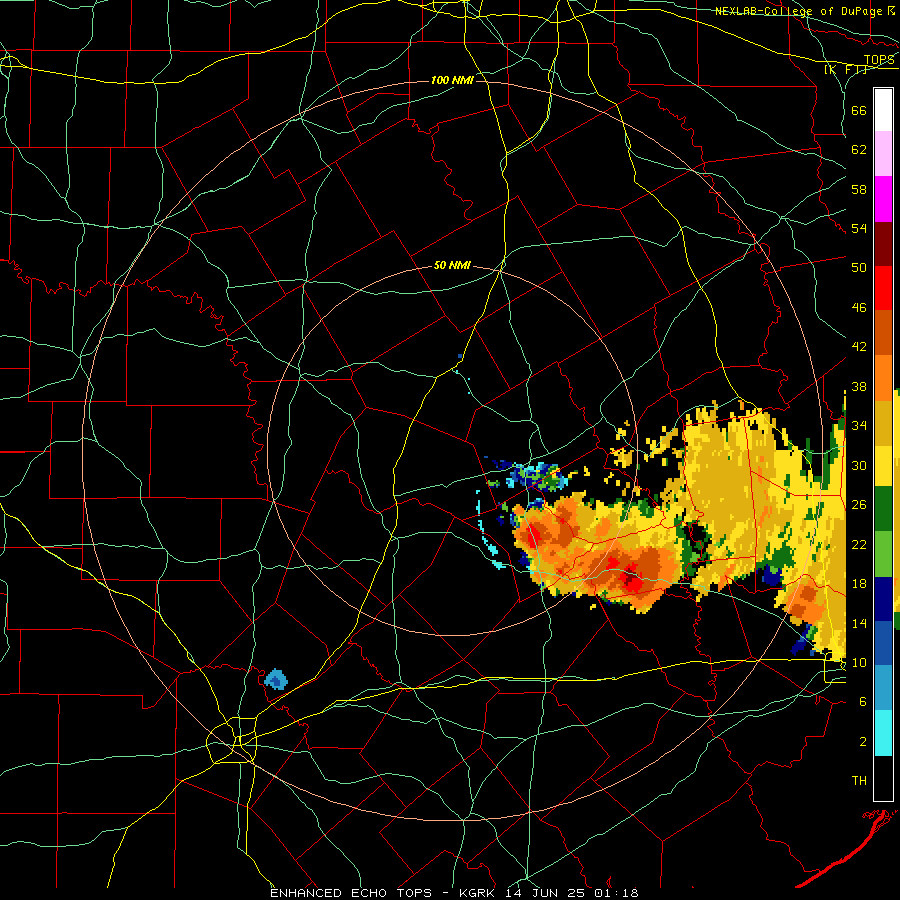Click the 'TOPS' legend title

click(879, 59)
